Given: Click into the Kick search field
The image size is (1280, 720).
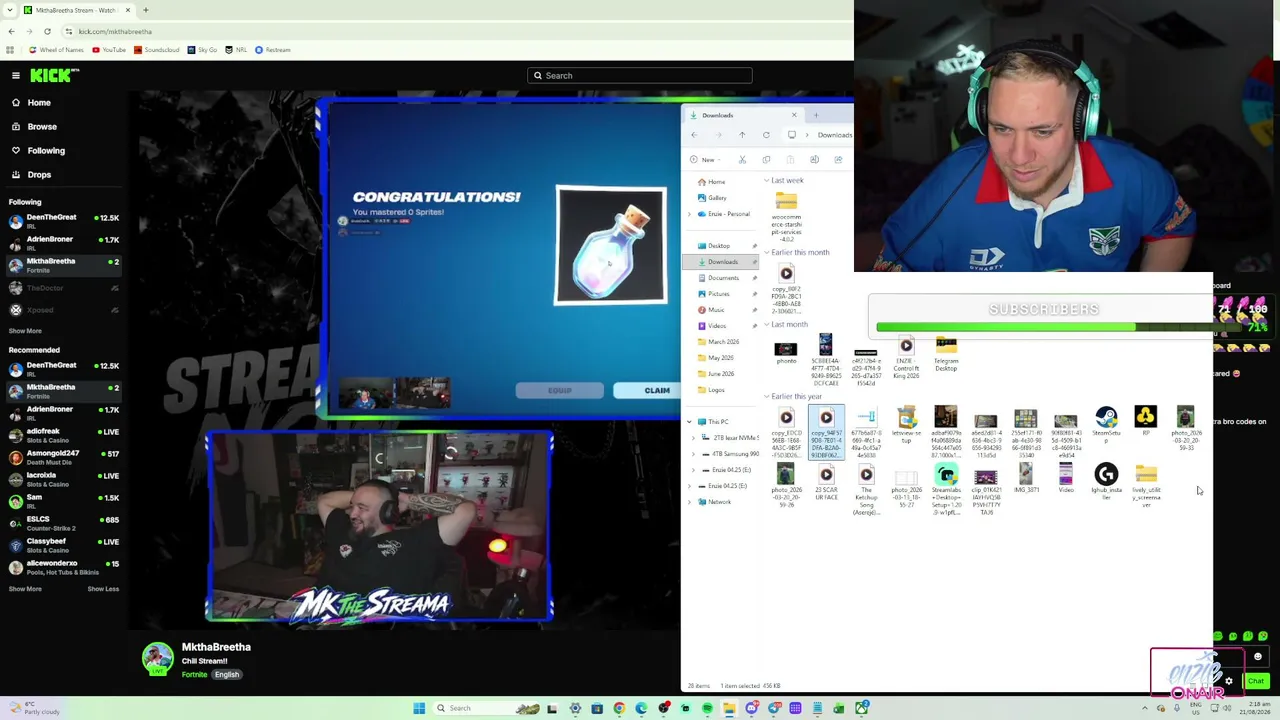Looking at the screenshot, I should click(x=640, y=76).
